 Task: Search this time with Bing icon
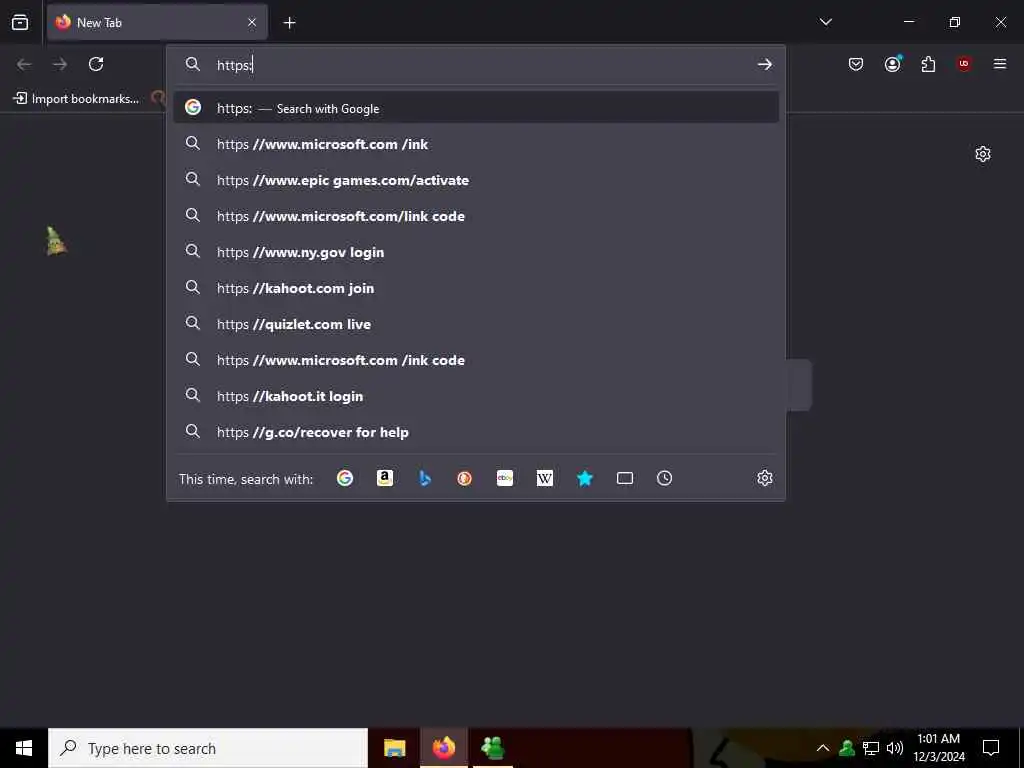coord(424,478)
